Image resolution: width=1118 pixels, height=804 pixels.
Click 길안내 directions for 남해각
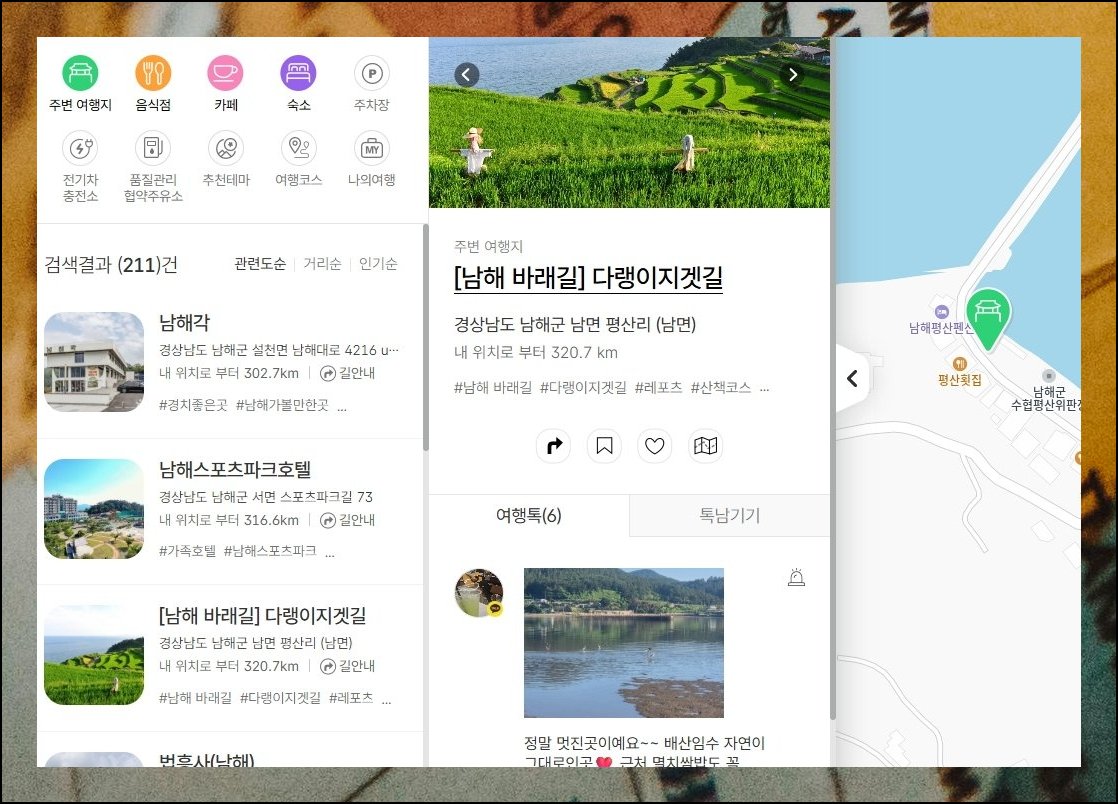pyautogui.click(x=347, y=373)
